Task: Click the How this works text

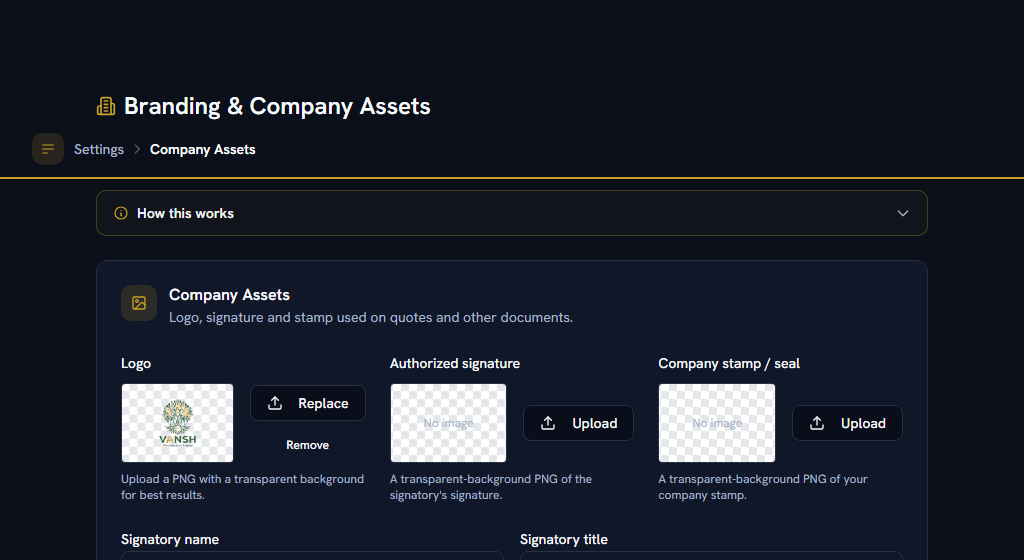Action: (185, 213)
